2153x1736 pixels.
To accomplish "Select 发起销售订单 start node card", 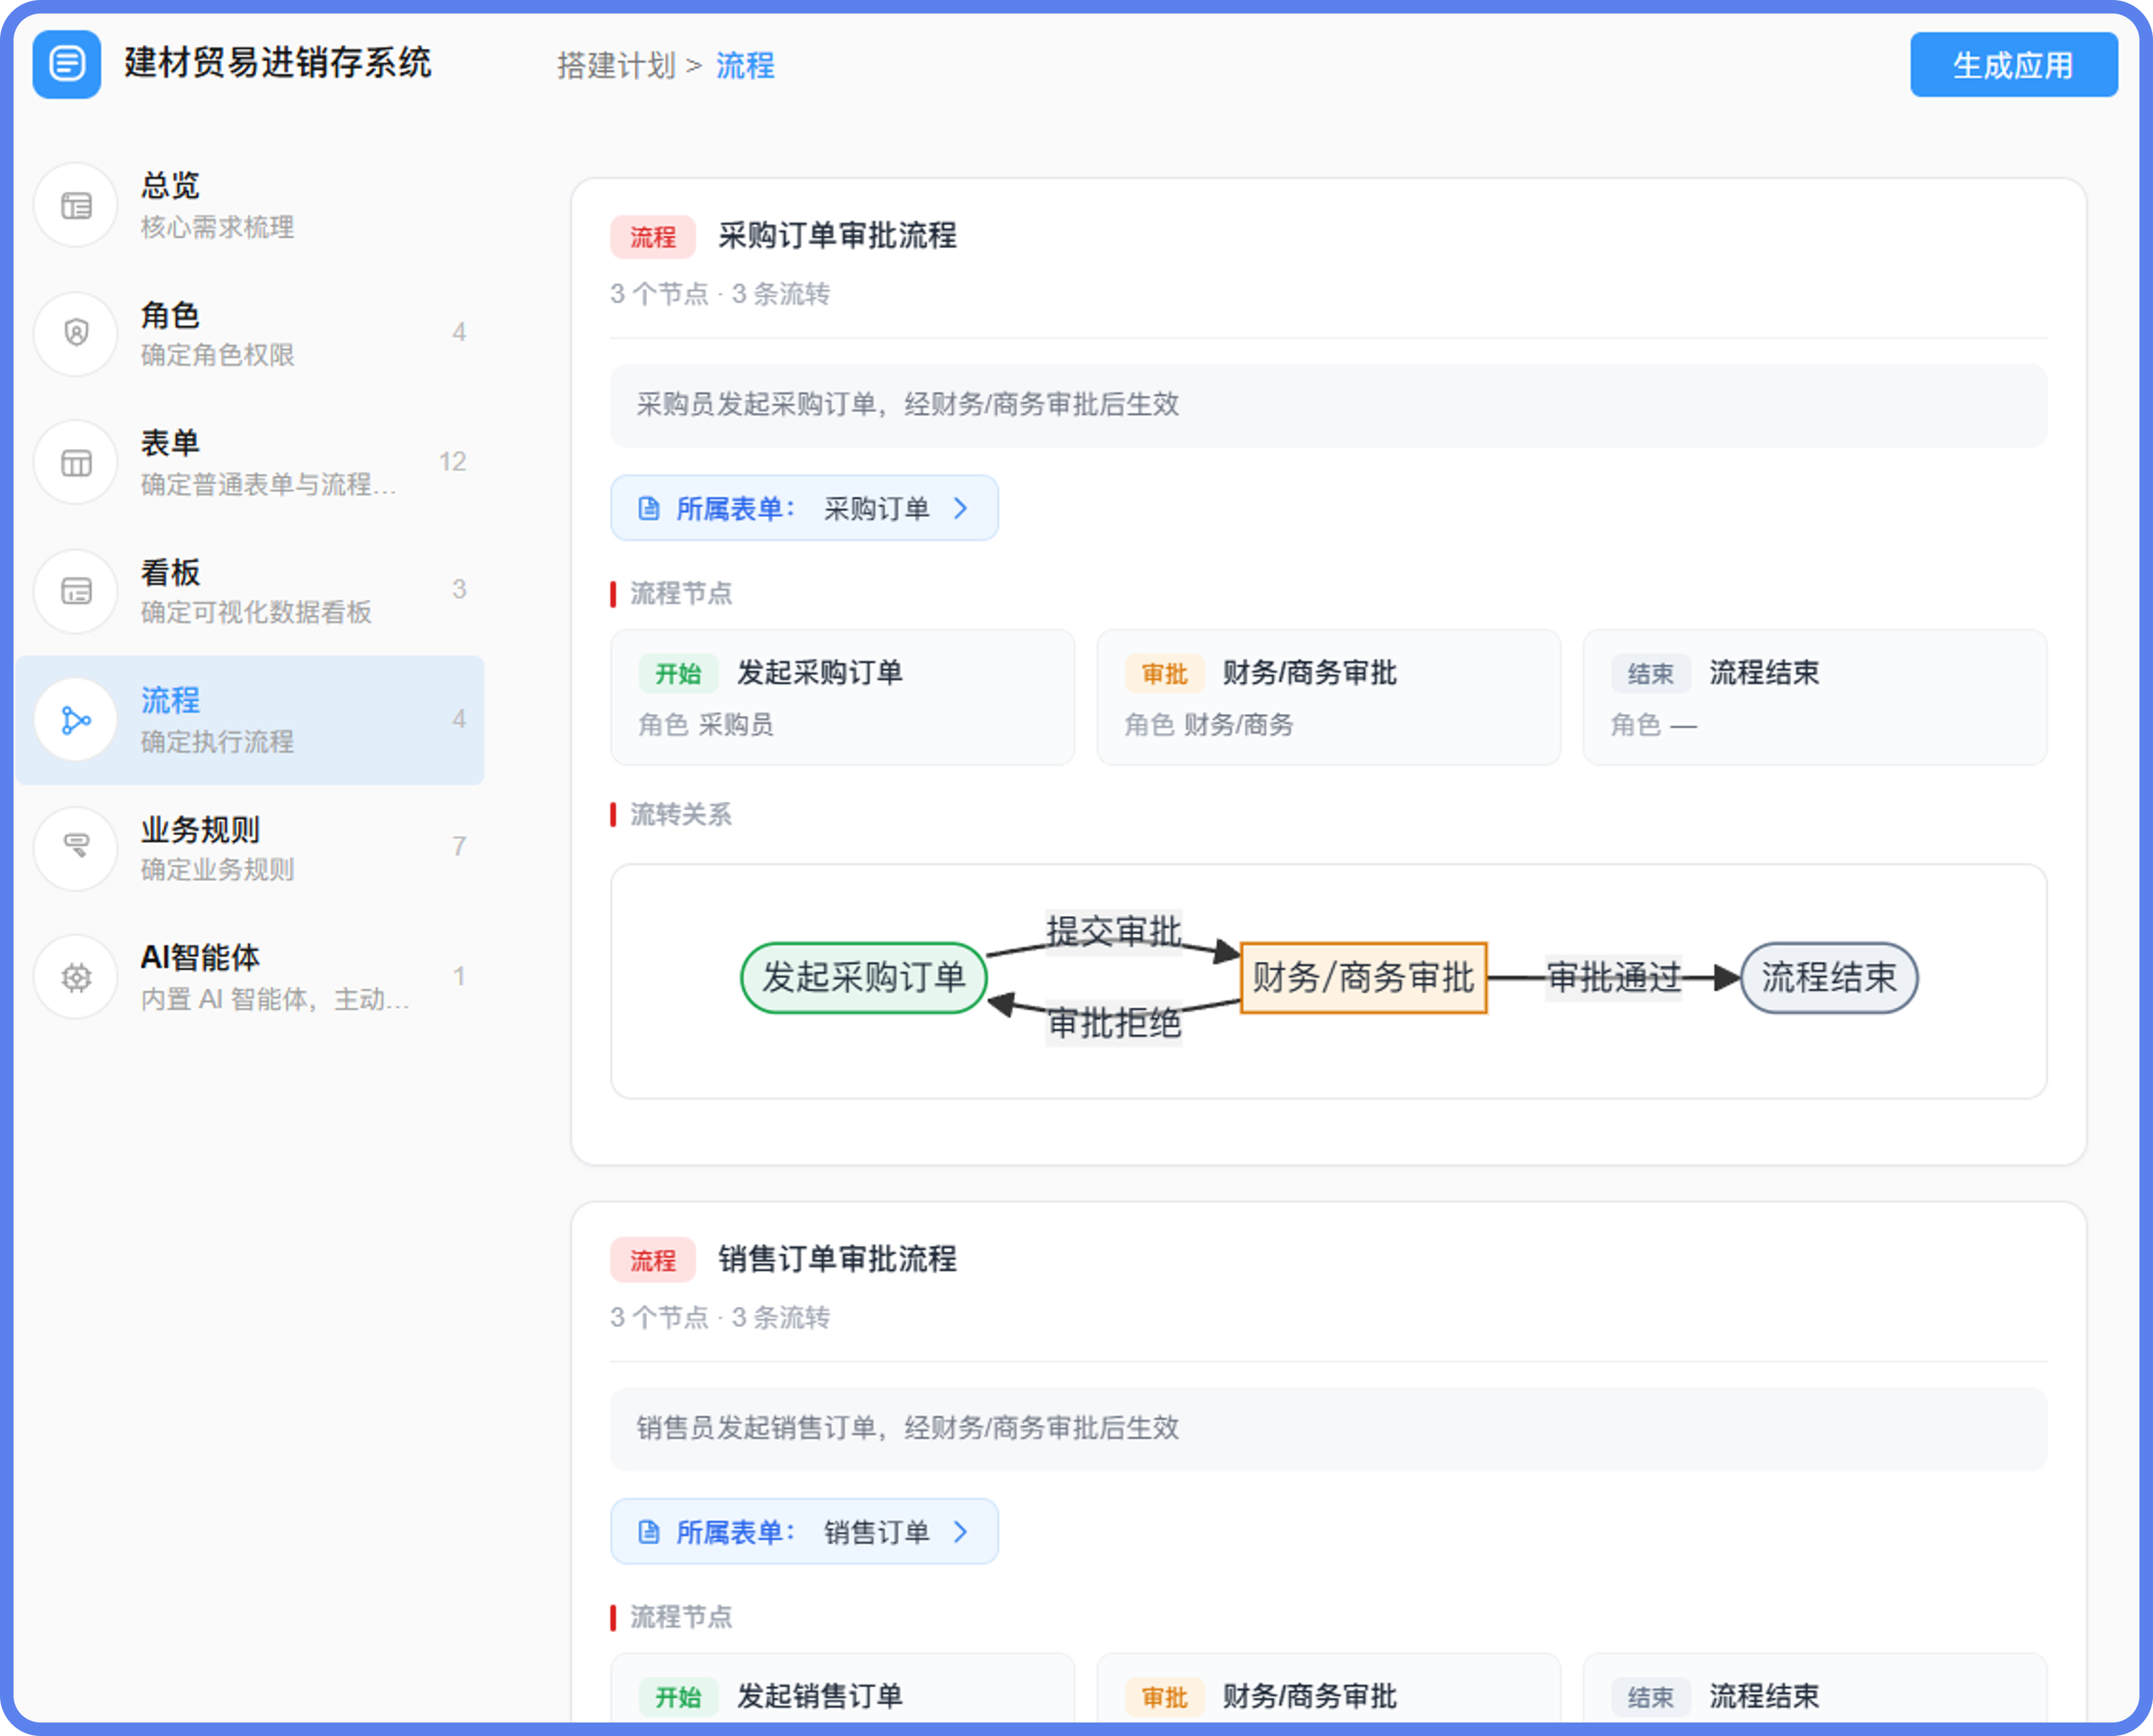I will point(842,1689).
